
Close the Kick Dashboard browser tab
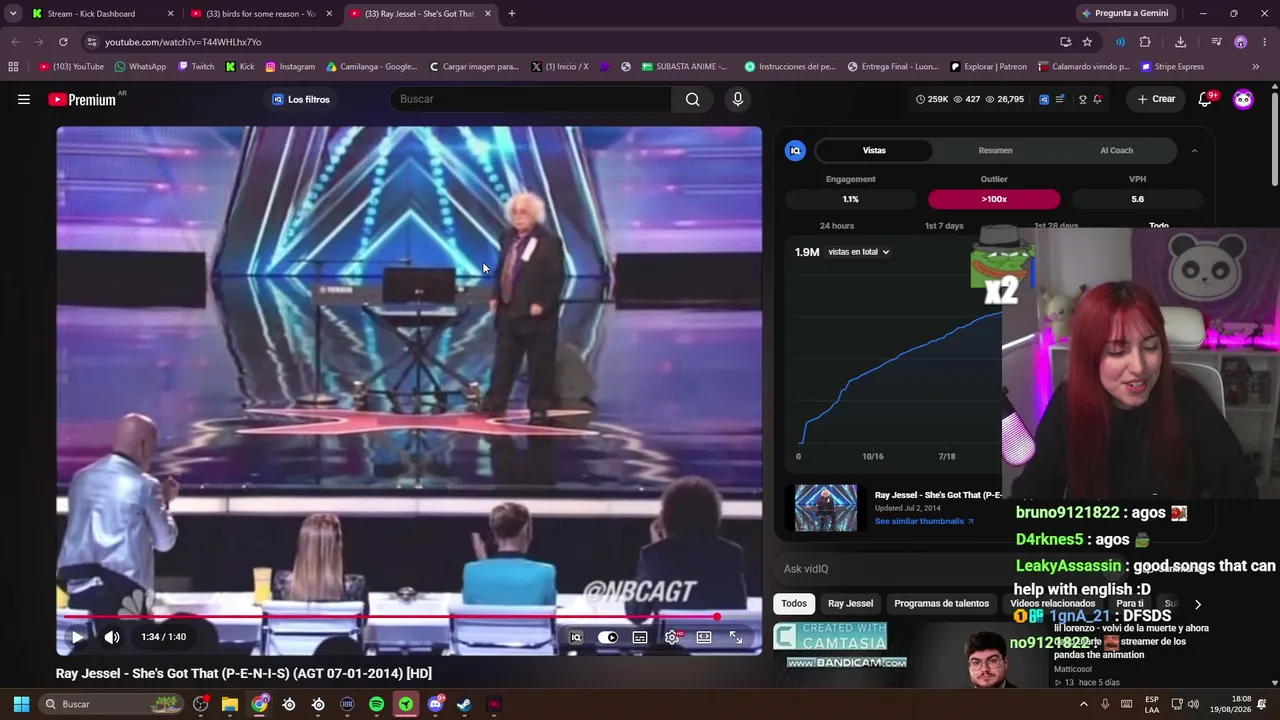pyautogui.click(x=170, y=14)
